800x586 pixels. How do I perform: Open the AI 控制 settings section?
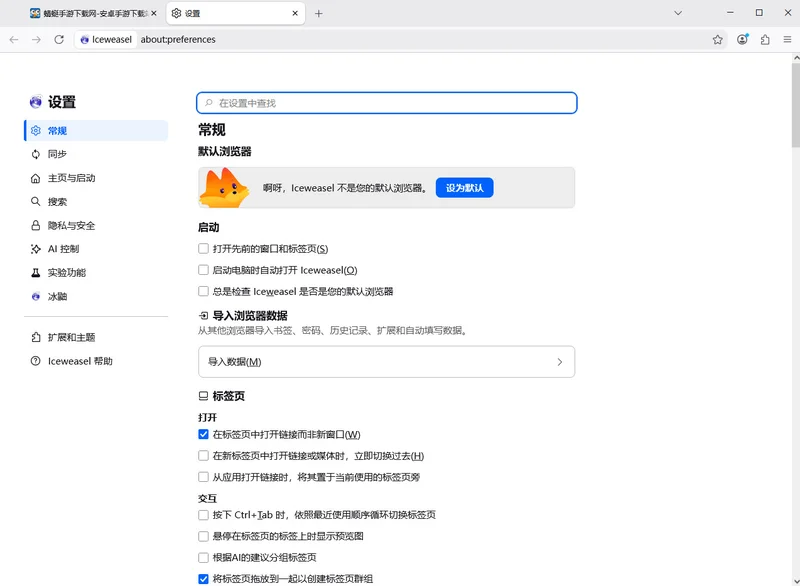[x=96, y=249]
